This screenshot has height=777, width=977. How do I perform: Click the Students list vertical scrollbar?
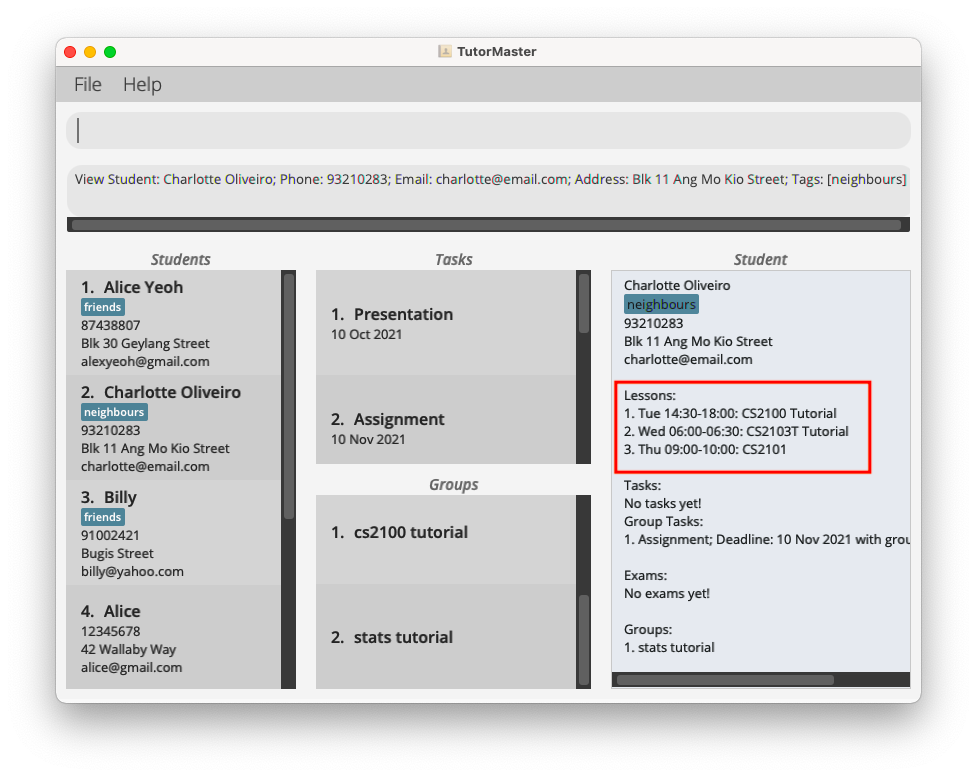pos(289,395)
